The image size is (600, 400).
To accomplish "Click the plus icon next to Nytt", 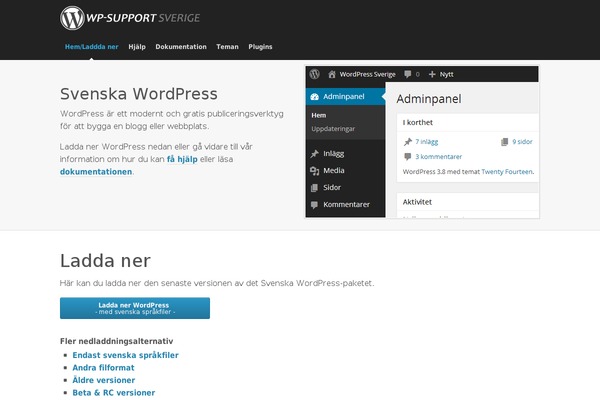I will 432,74.
